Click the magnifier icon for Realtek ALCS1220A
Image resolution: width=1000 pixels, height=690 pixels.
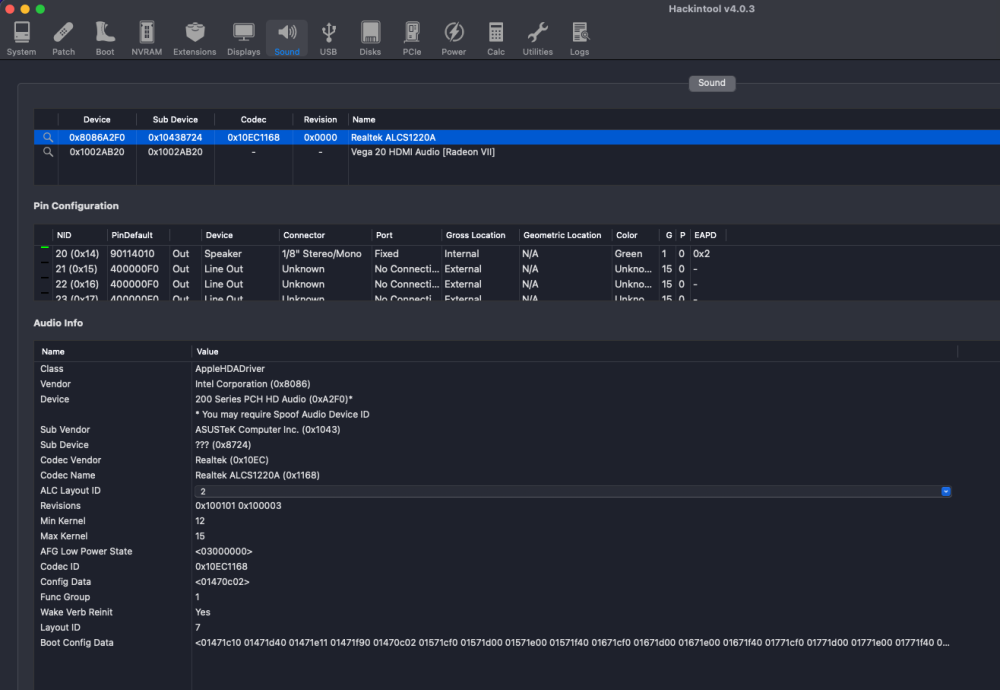[48, 137]
